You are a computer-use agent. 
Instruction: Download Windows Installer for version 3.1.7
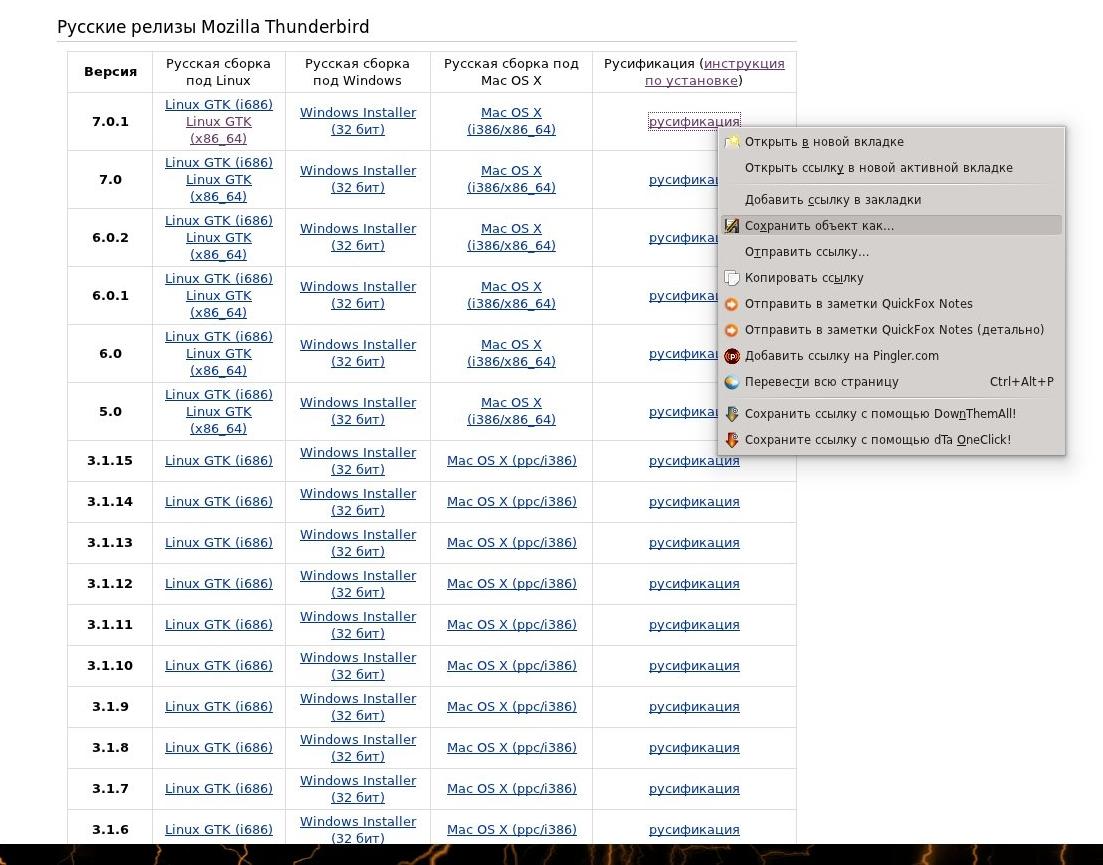point(357,789)
